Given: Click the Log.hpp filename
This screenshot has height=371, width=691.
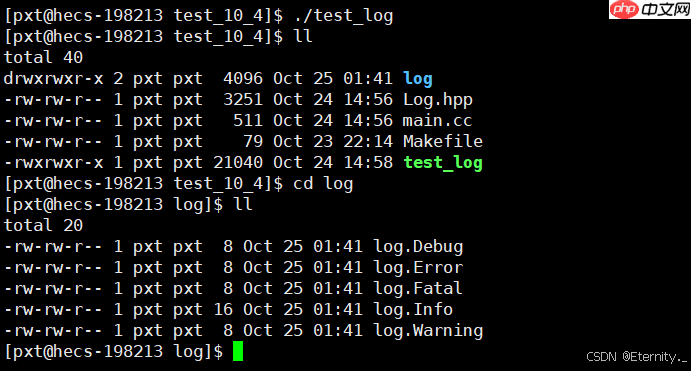Looking at the screenshot, I should [438, 100].
